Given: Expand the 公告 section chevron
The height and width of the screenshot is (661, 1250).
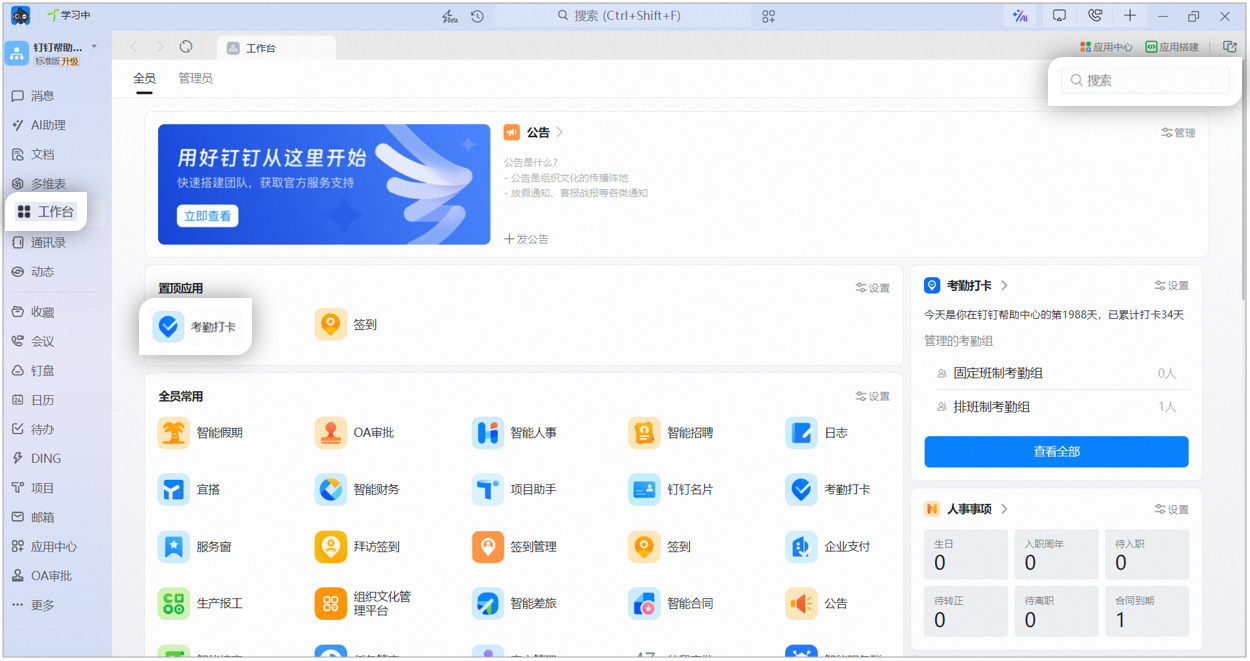Looking at the screenshot, I should coord(560,132).
